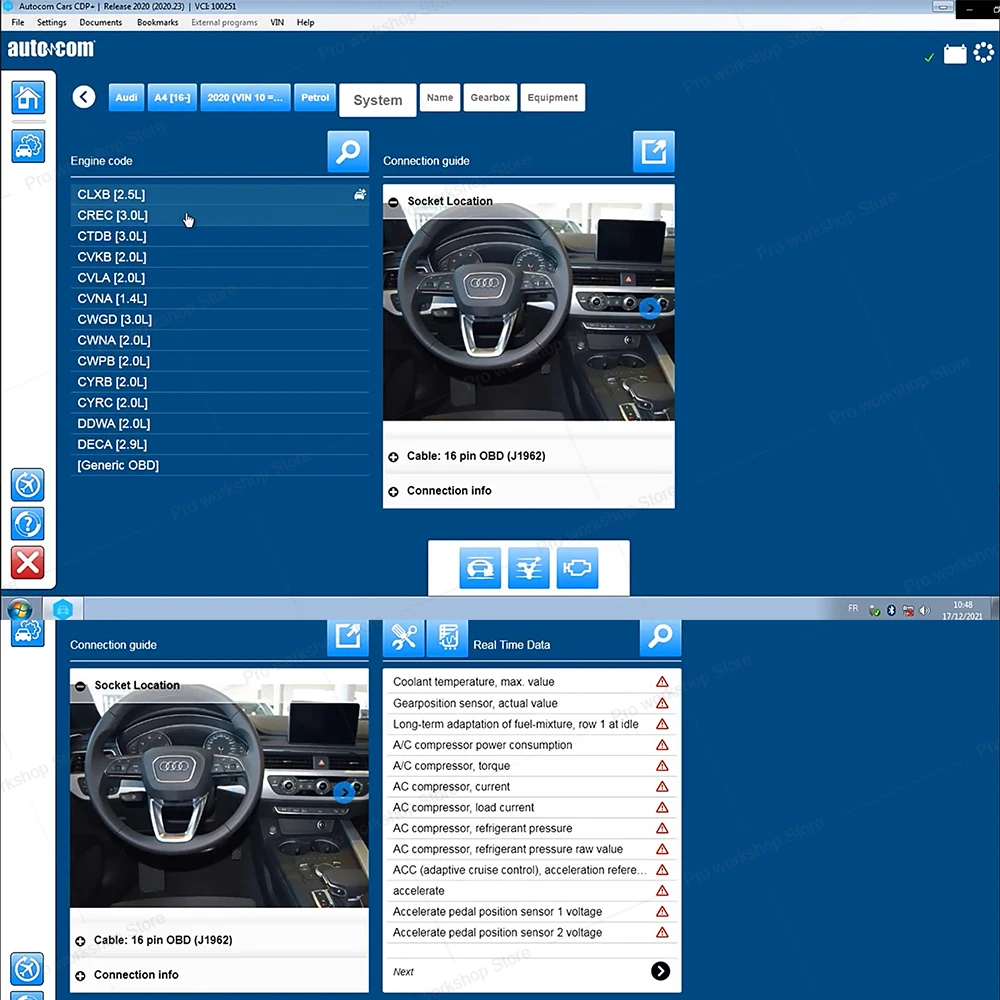
Task: Open the Settings menu
Action: tap(51, 22)
